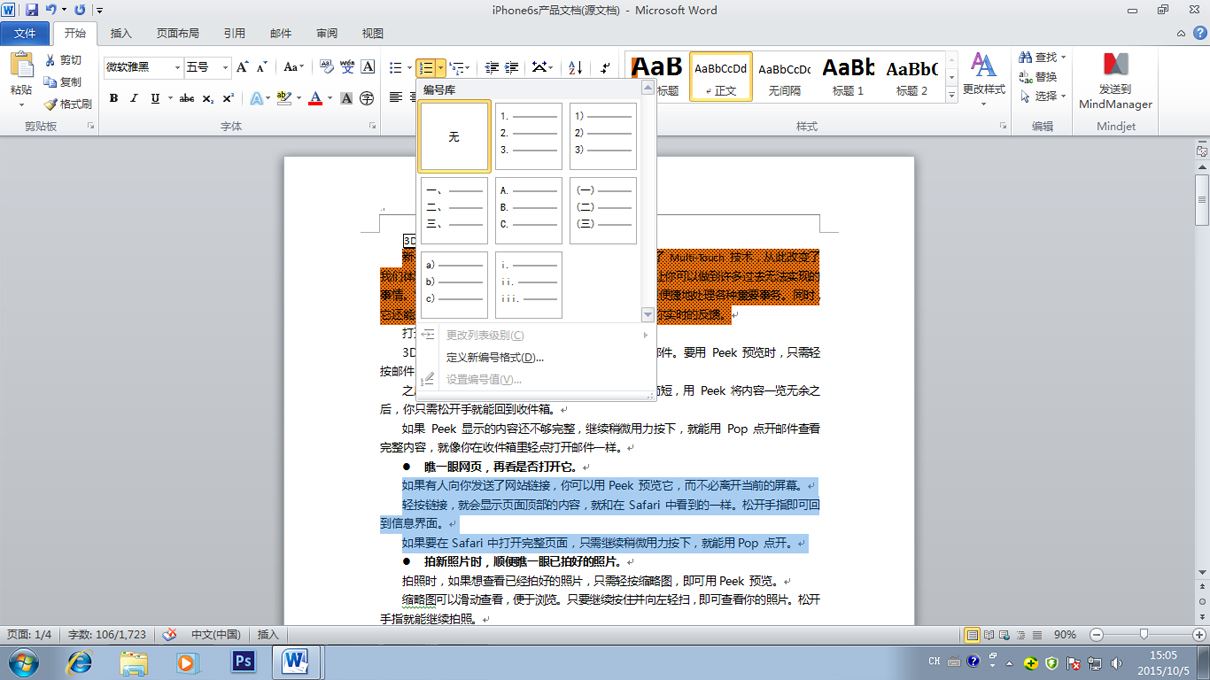Open the File (文件) tab
The height and width of the screenshot is (680, 1210).
tap(24, 33)
